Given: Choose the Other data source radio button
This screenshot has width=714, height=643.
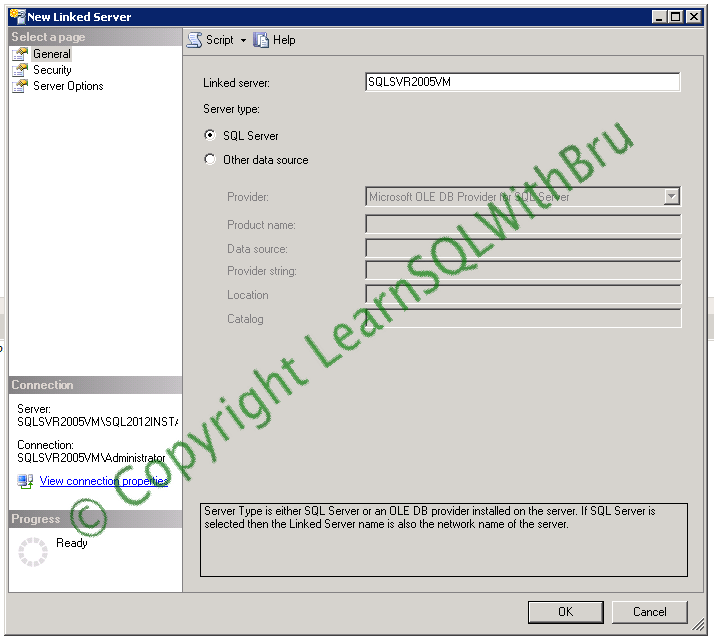Looking at the screenshot, I should (209, 159).
